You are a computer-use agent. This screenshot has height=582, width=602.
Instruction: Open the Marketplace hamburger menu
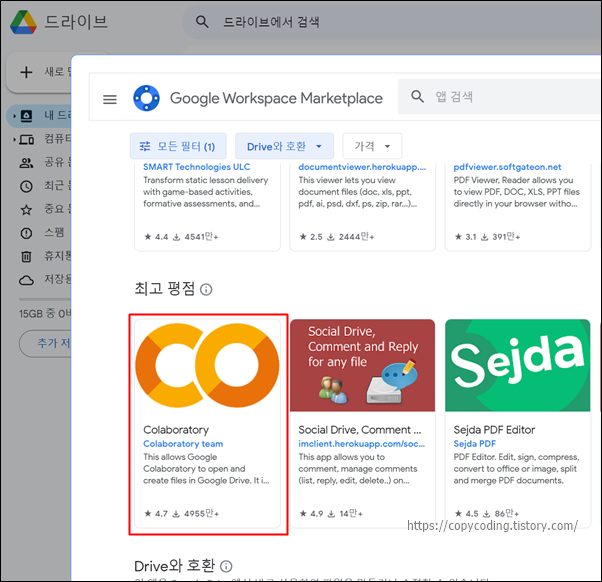[110, 99]
